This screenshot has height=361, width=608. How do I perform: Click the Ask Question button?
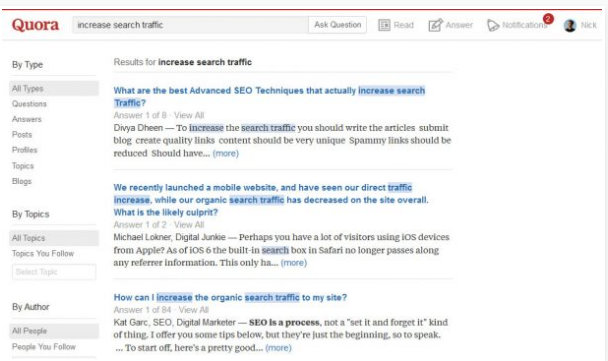click(x=337, y=25)
